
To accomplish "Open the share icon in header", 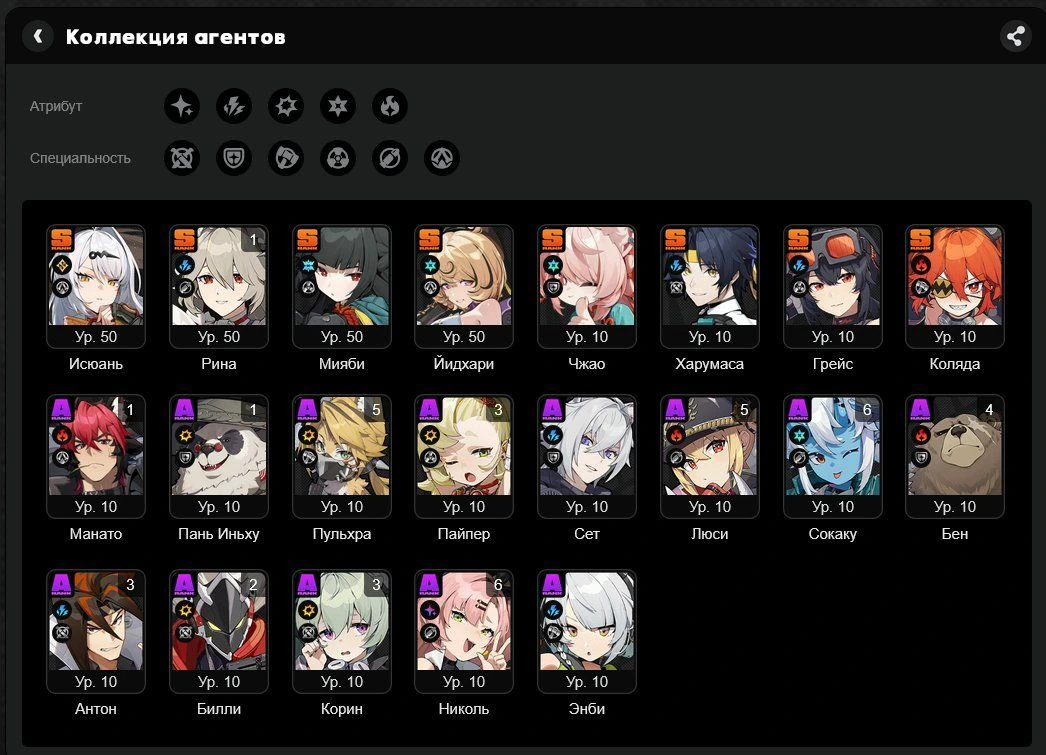I will pos(1015,36).
